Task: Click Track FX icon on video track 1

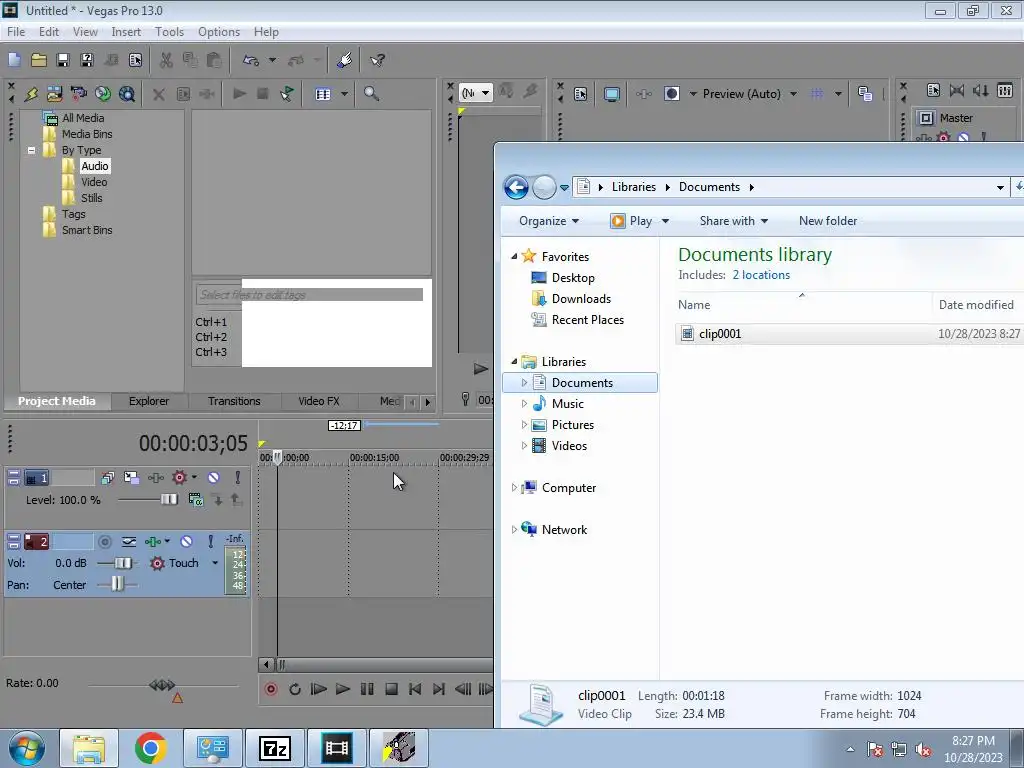Action: 155,478
